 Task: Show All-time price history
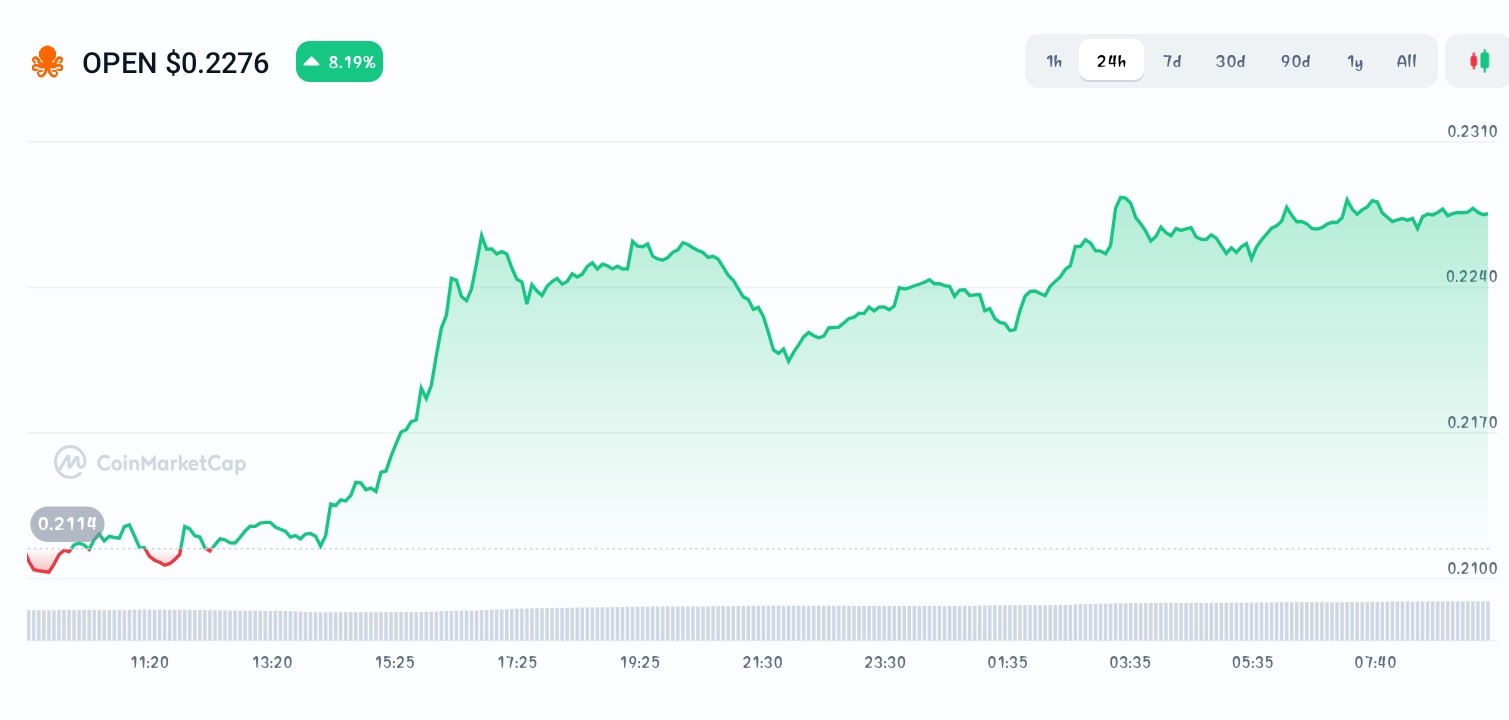(x=1407, y=61)
